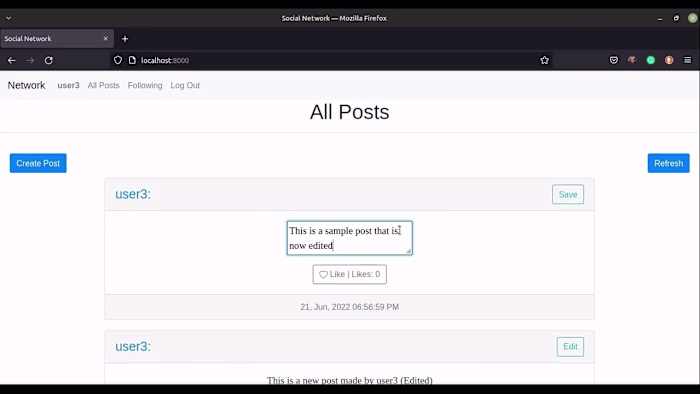The height and width of the screenshot is (394, 700).
Task: Click the textarea resize handle corner
Action: pos(408,251)
